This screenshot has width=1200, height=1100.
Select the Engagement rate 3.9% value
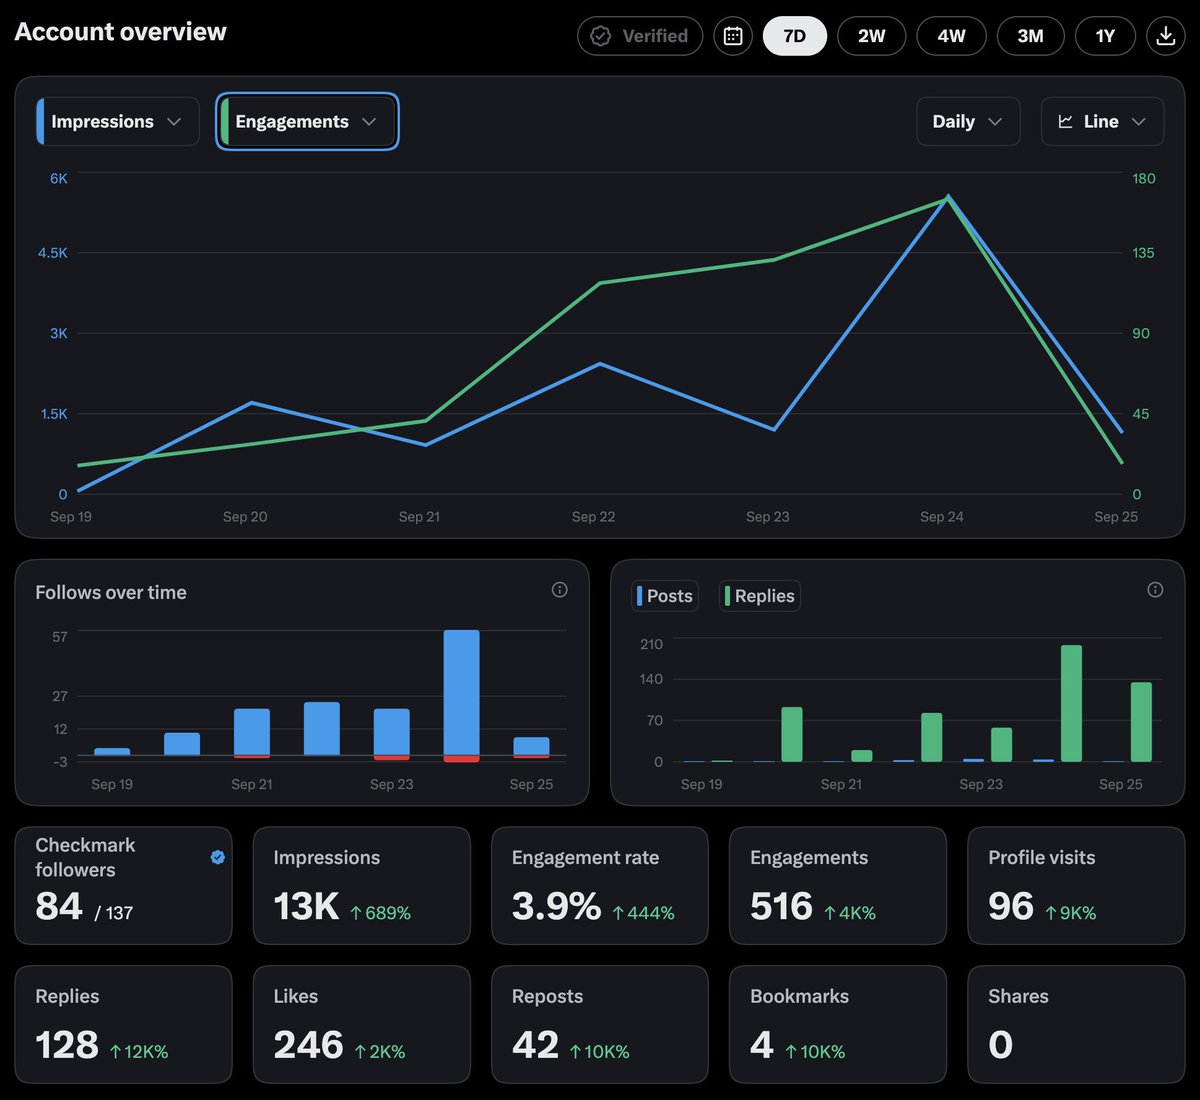556,906
